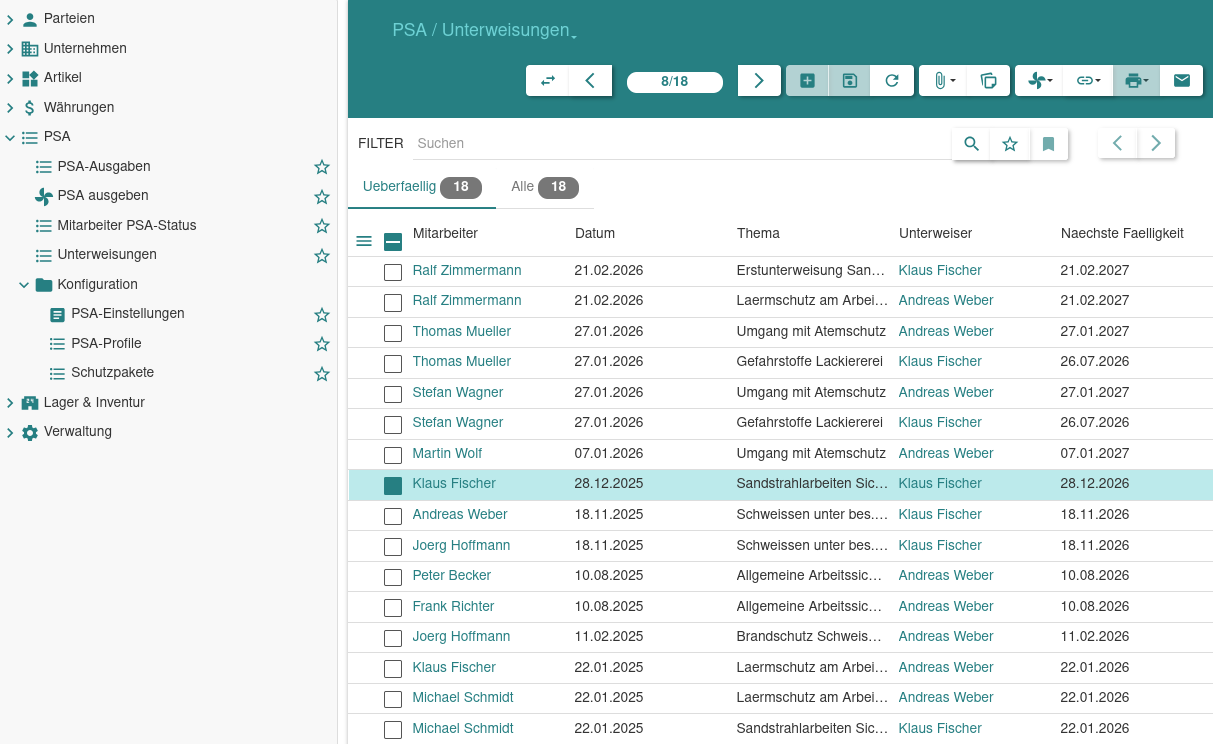Screen dimensions: 1213x744
Task: Toggle the select-all header checkbox
Action: point(393,241)
